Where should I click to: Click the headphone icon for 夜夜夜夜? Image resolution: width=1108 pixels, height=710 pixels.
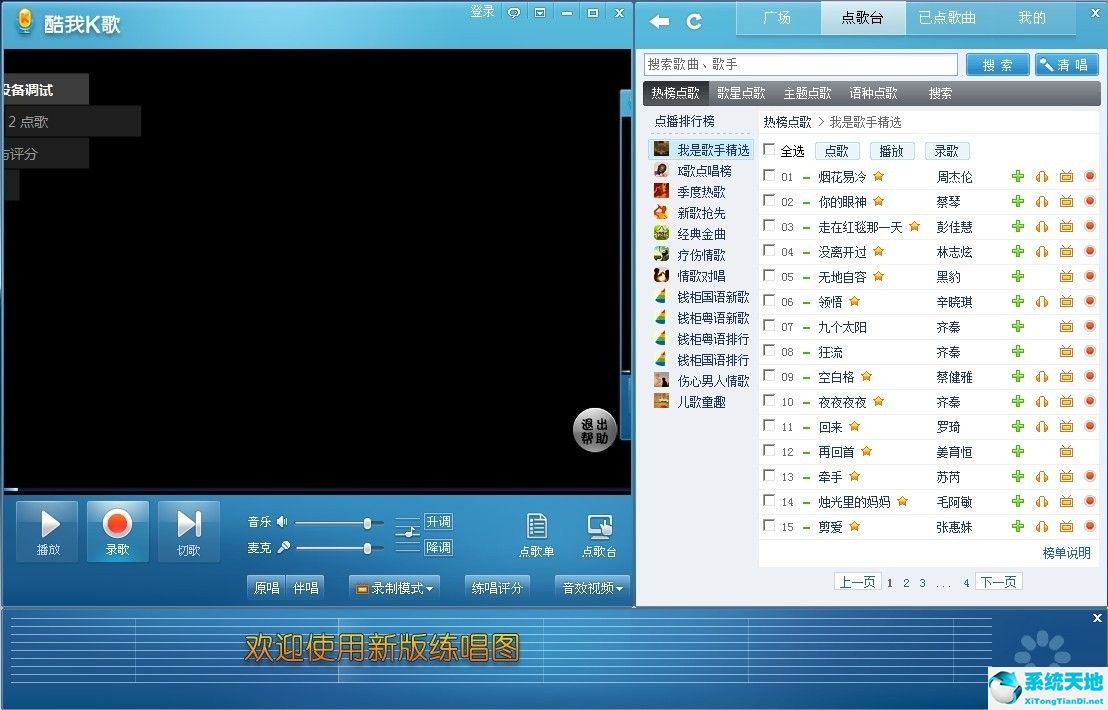click(1042, 401)
